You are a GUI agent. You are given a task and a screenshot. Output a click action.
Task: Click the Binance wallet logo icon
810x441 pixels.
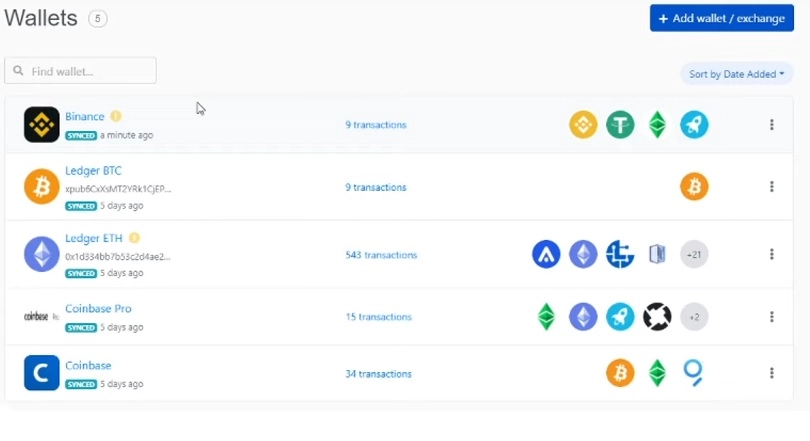[x=42, y=125]
